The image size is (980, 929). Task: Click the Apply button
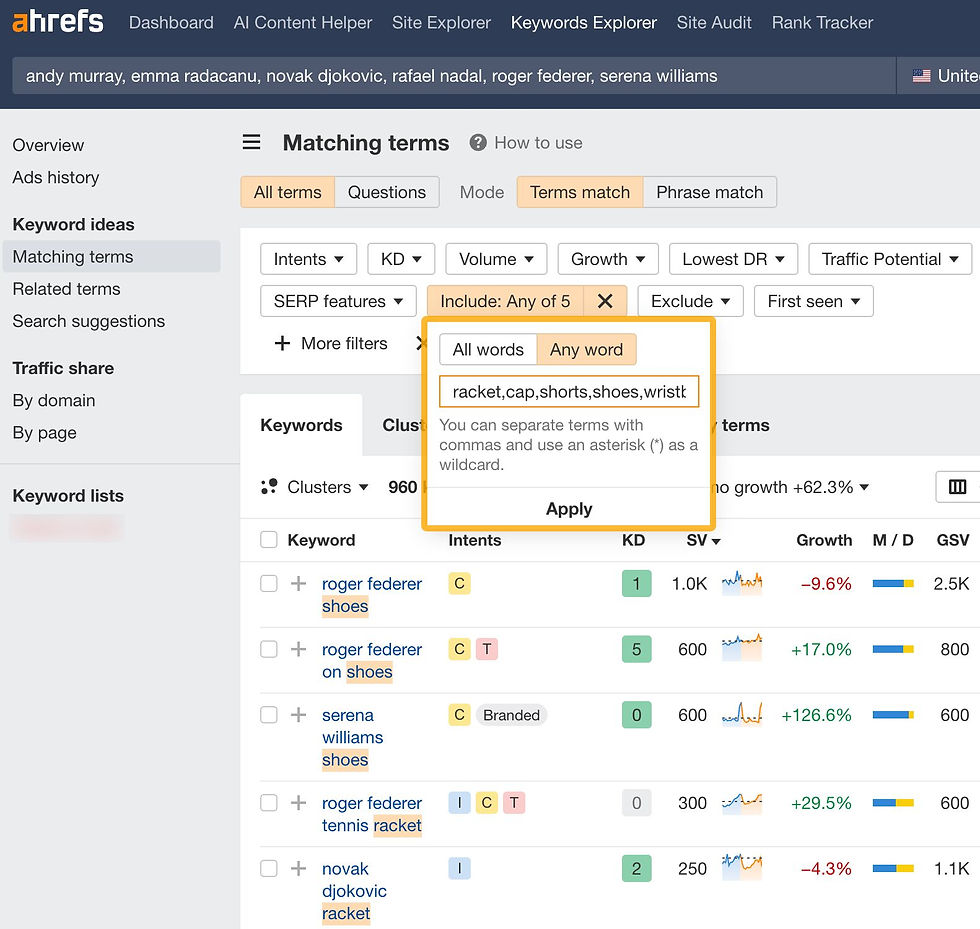pos(568,508)
